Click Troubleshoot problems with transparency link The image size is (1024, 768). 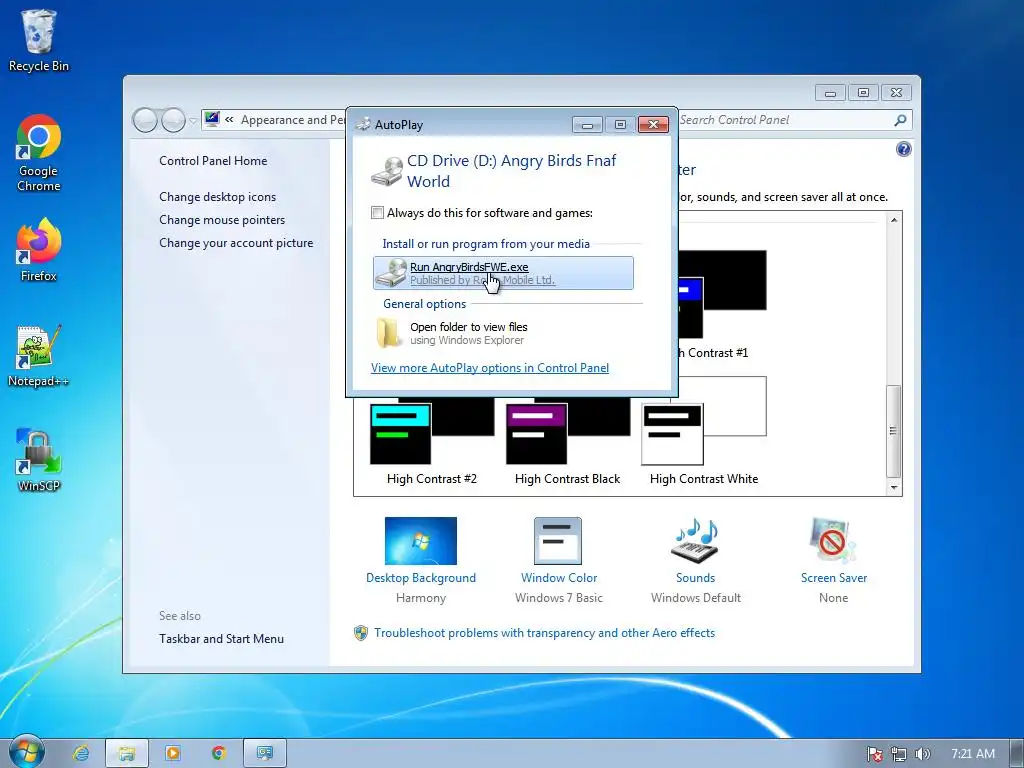pos(544,633)
